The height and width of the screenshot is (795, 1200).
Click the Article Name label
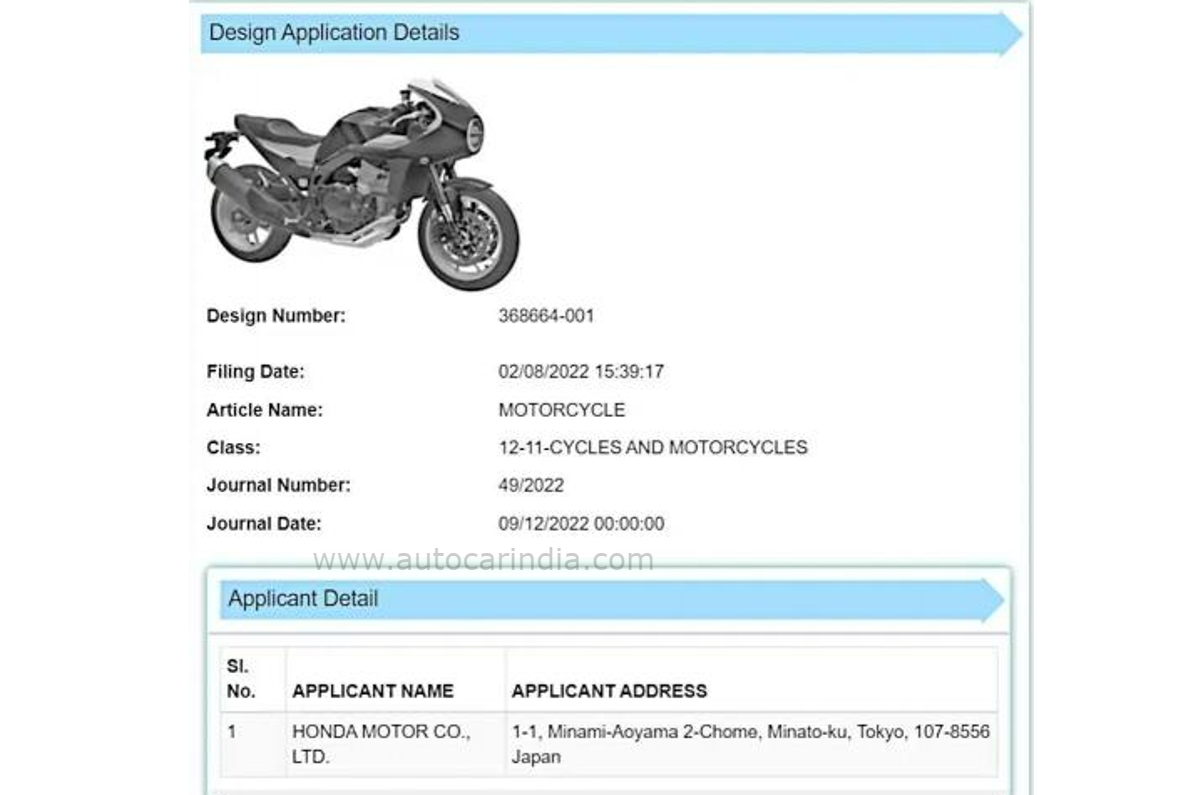[265, 409]
